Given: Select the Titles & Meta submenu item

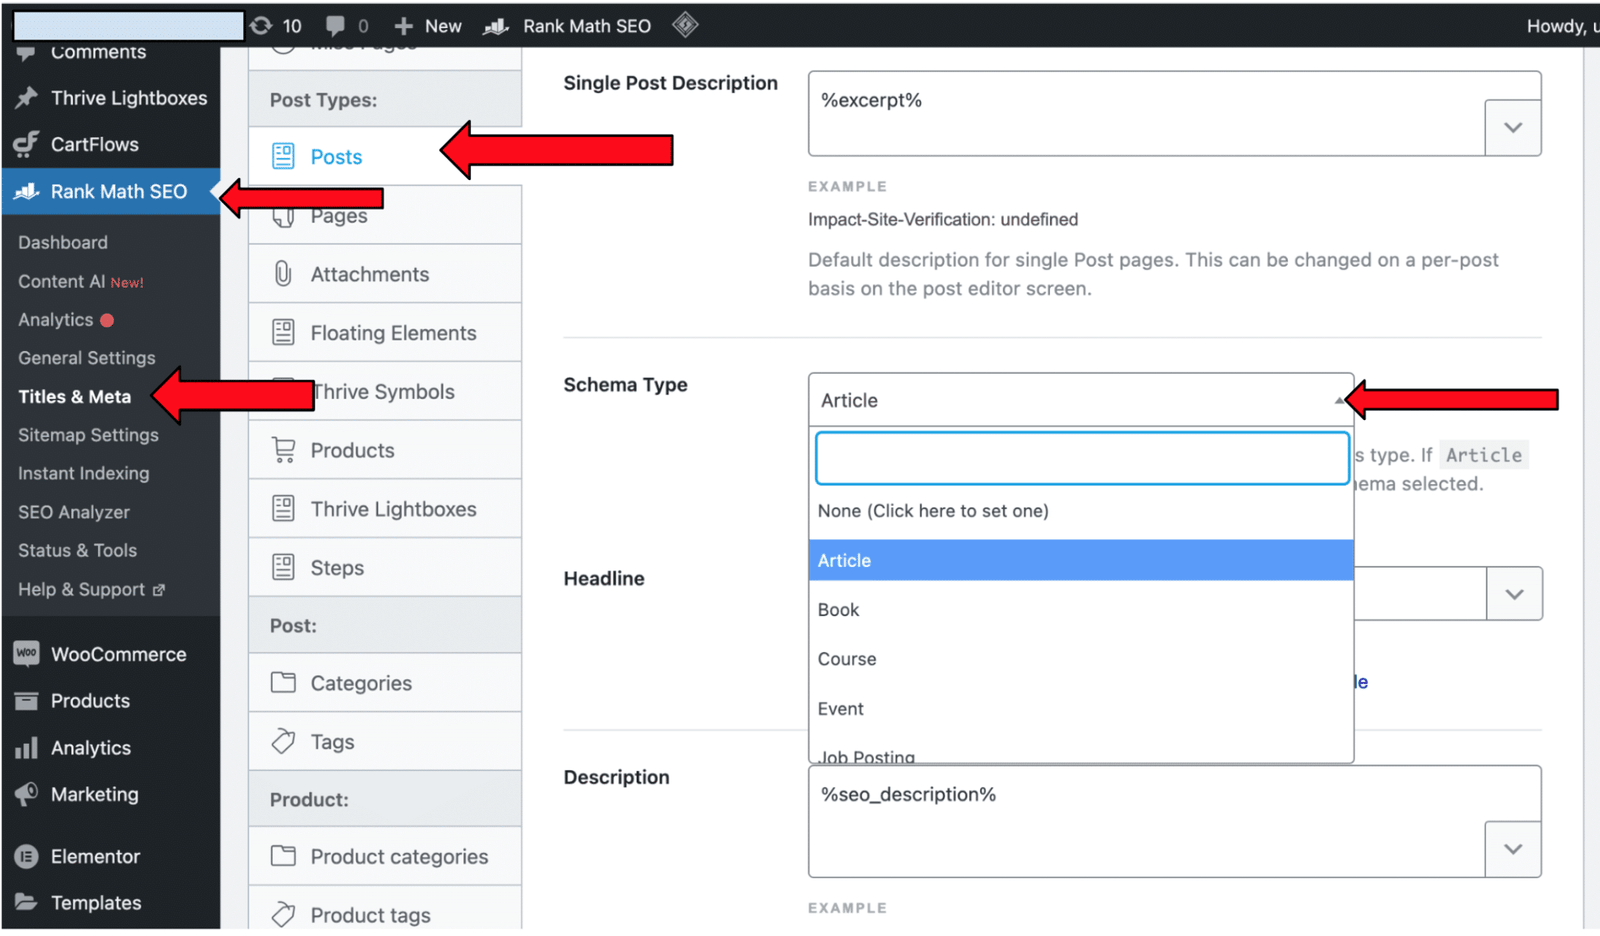Looking at the screenshot, I should [x=75, y=397].
